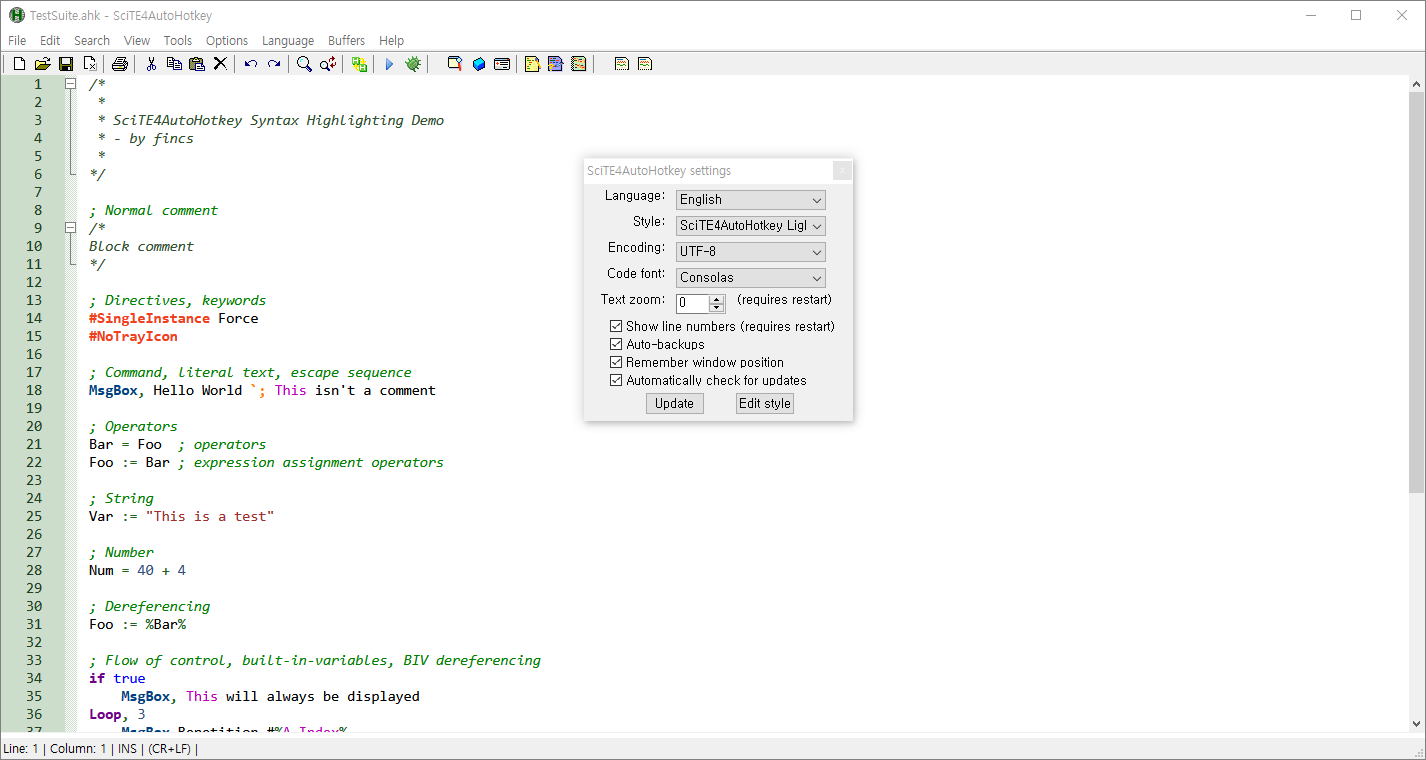Click the '; Normal comment' text on line 8
The image size is (1426, 760).
coord(153,210)
